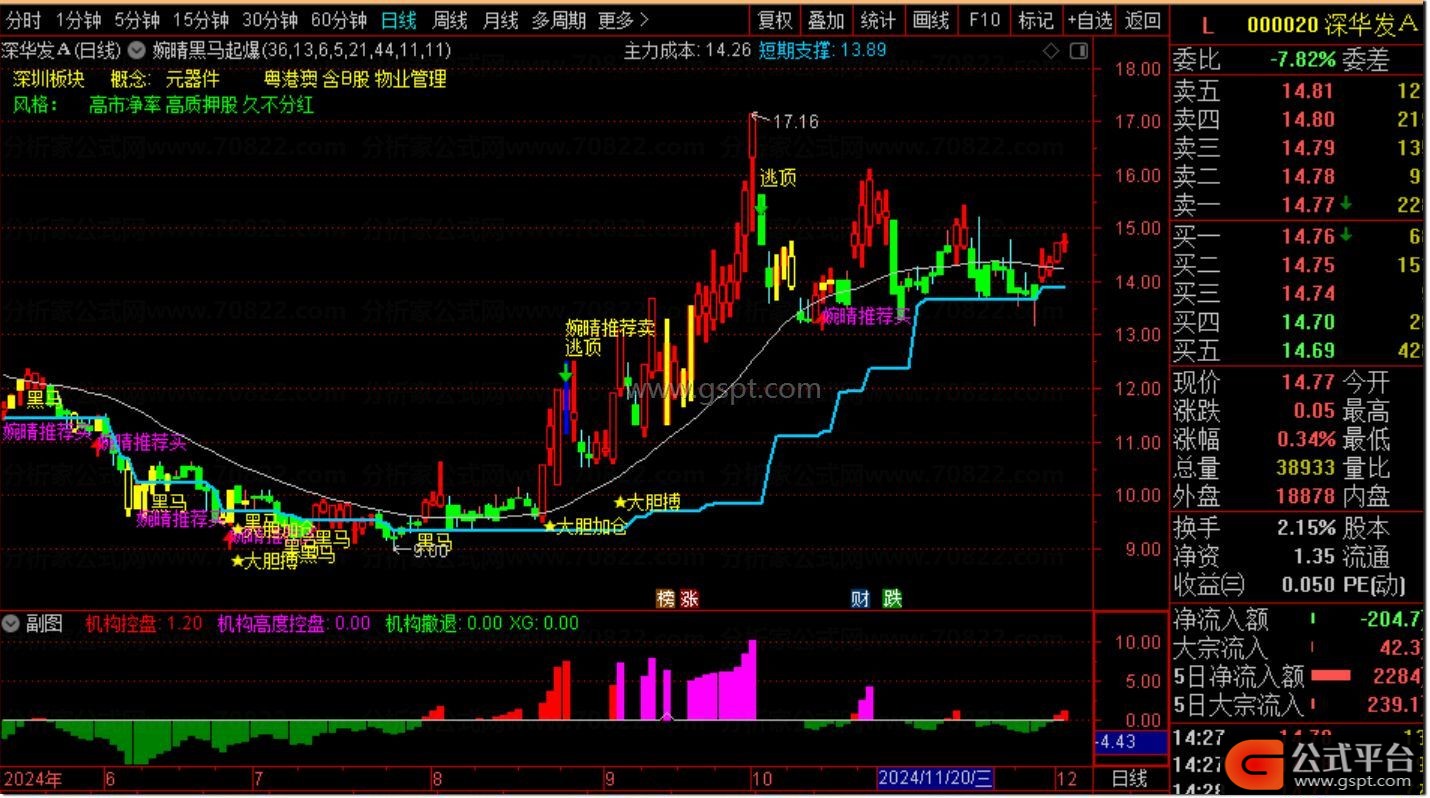Screen dimensions: 1430x798
Task: Click the 17.16 high price label
Action: (796, 122)
